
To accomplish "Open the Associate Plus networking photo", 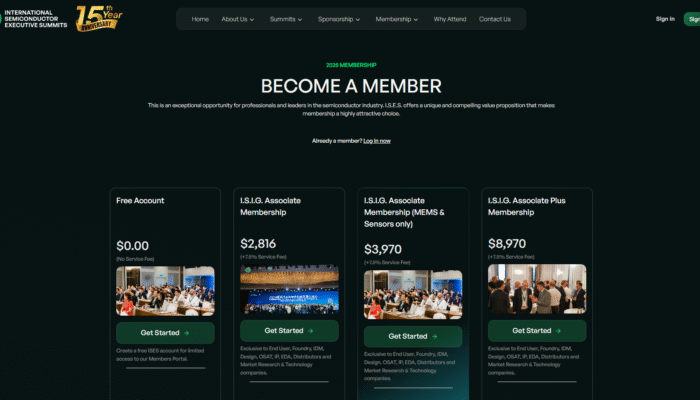I will click(x=537, y=289).
